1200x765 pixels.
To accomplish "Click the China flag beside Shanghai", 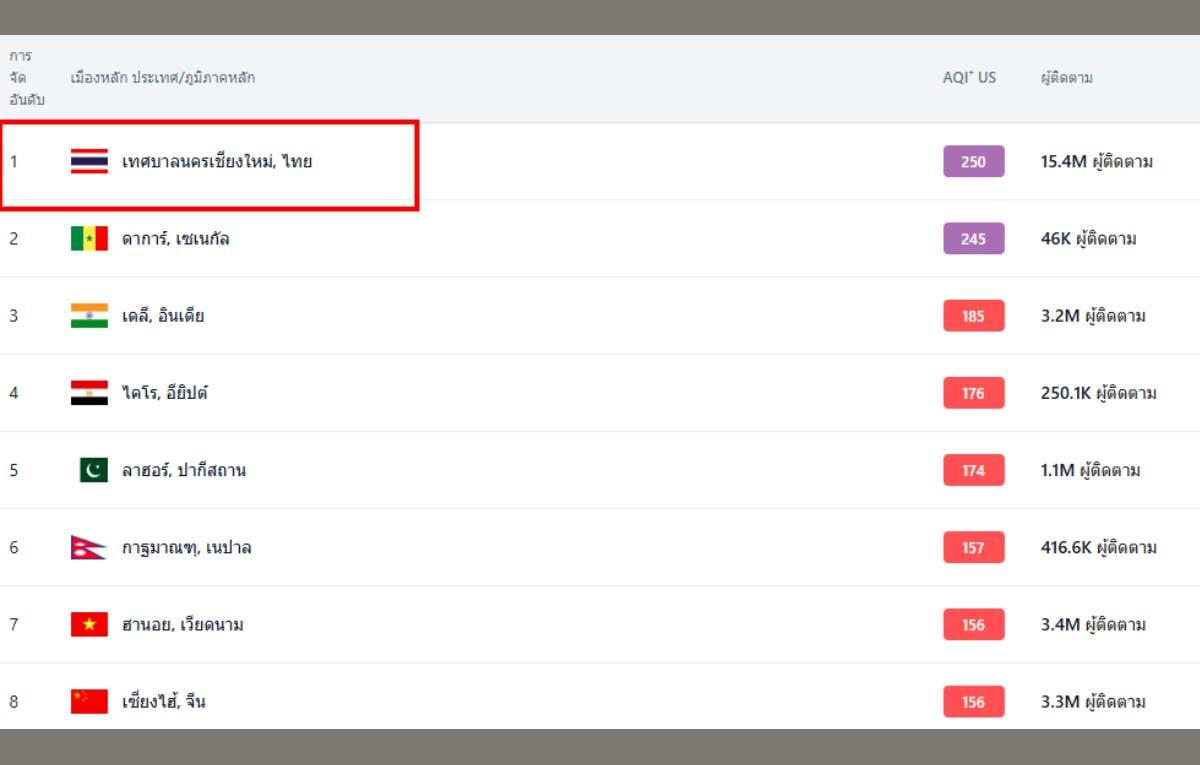I will tap(89, 702).
